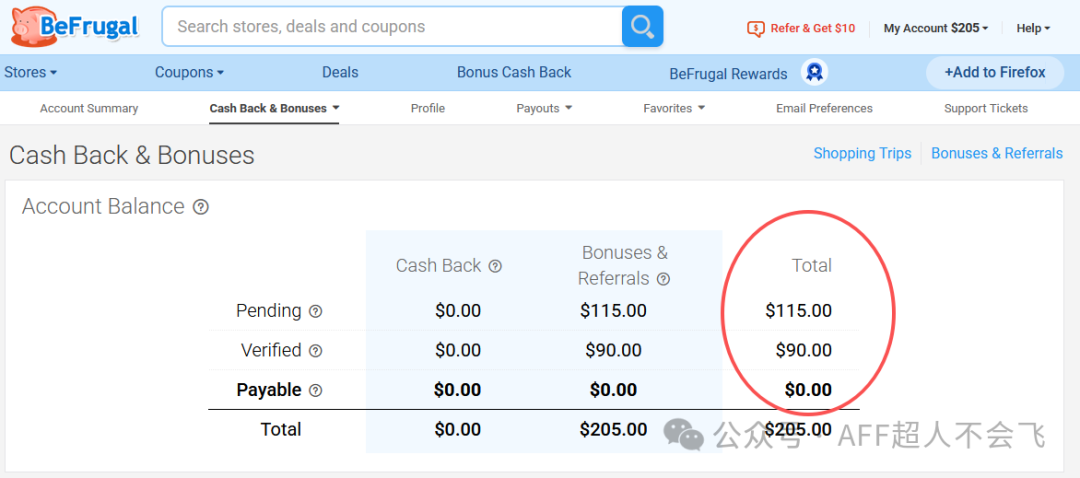Viewport: 1080px width, 478px height.
Task: Expand the Cash Back & Bonuses tab dropdown
Action: tap(274, 108)
